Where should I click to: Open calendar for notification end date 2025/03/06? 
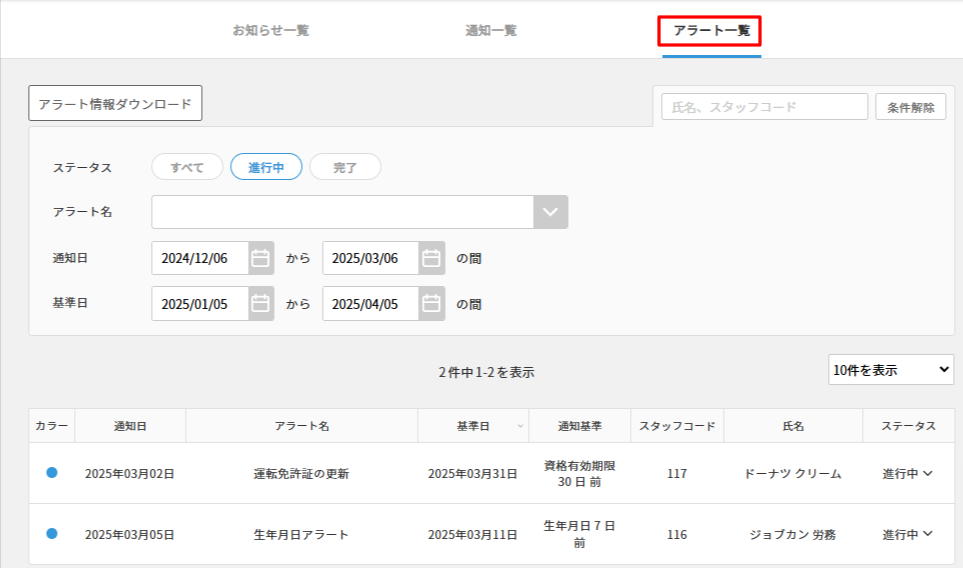[431, 258]
